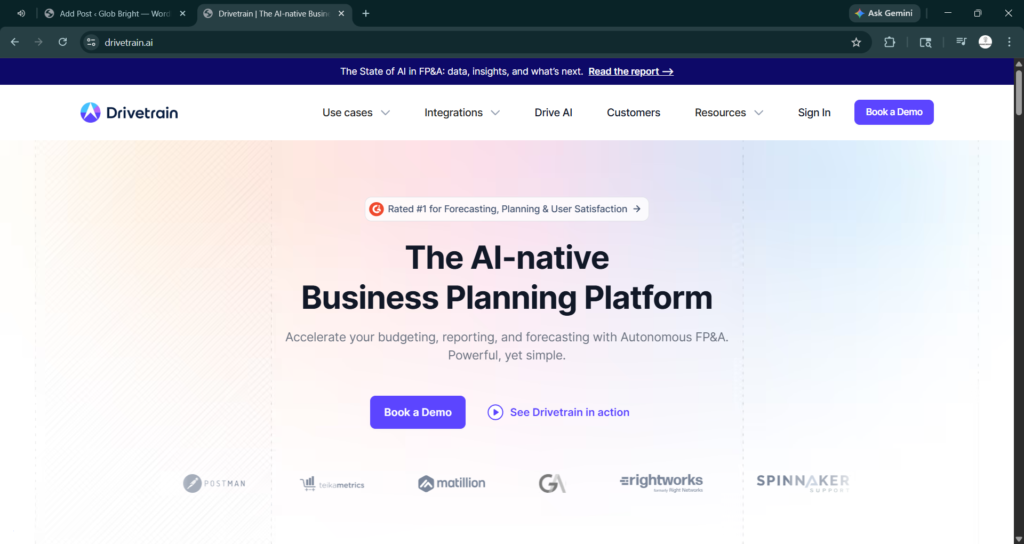Click the Drivetrain logo in the header
Screen dimensions: 1024x544
point(129,113)
